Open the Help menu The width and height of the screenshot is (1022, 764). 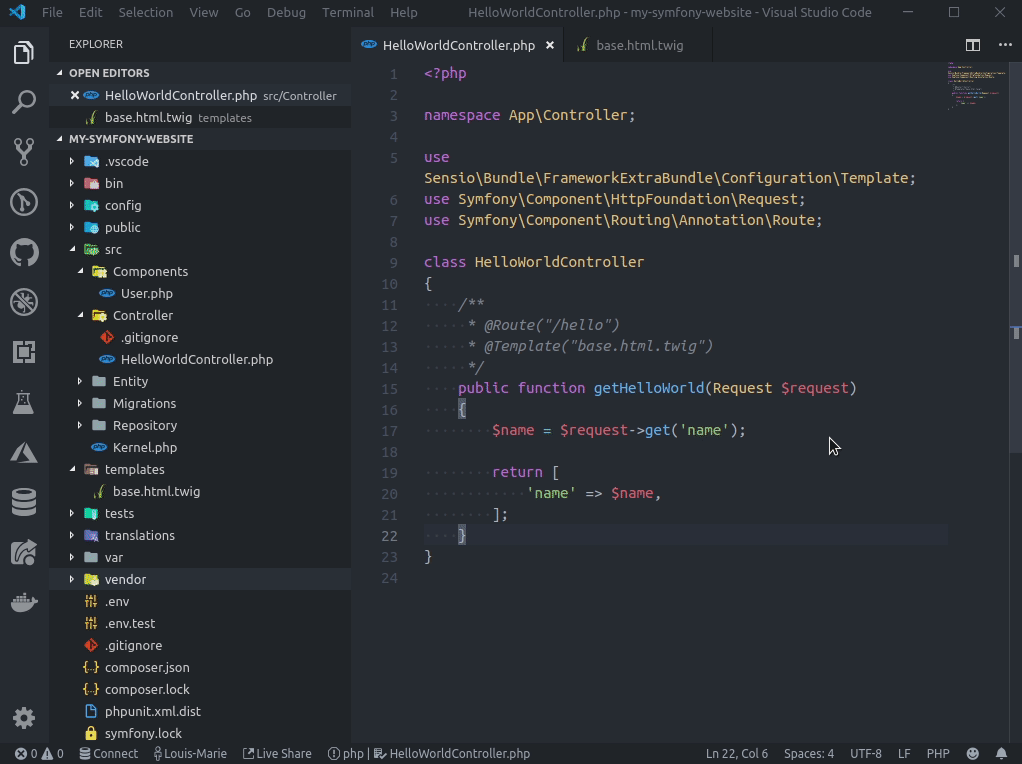[x=404, y=12]
